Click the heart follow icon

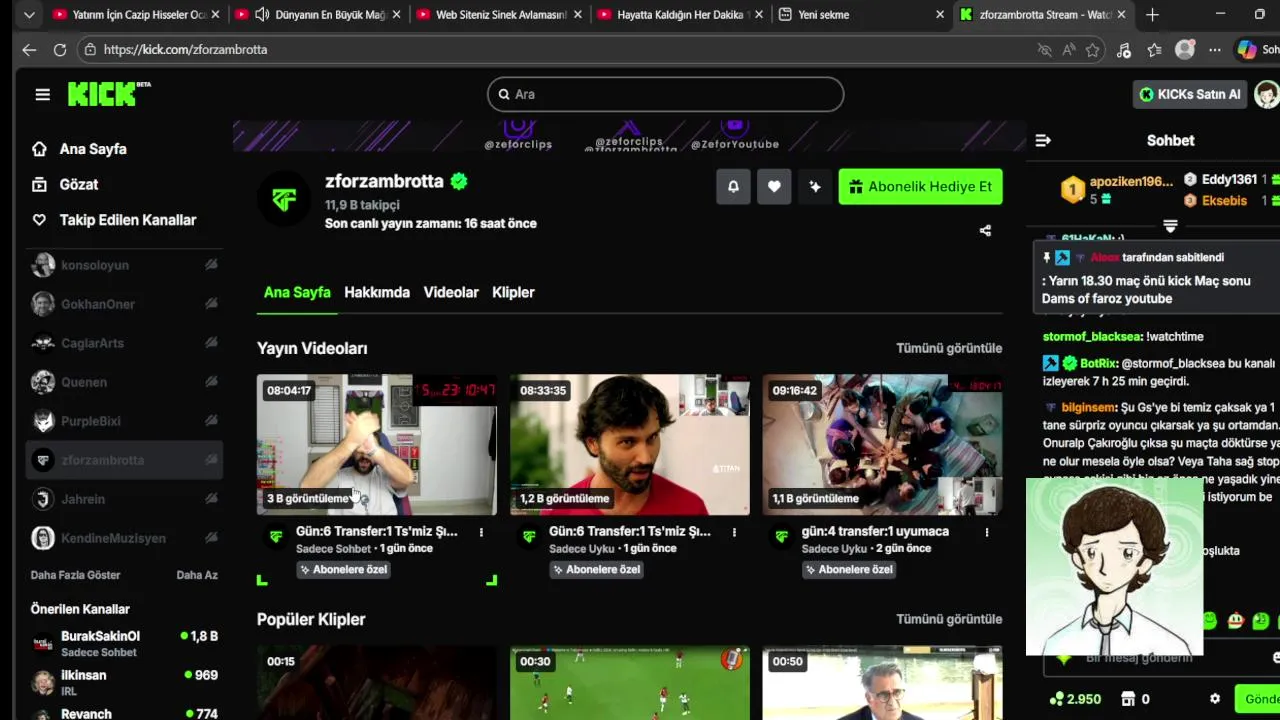[774, 187]
